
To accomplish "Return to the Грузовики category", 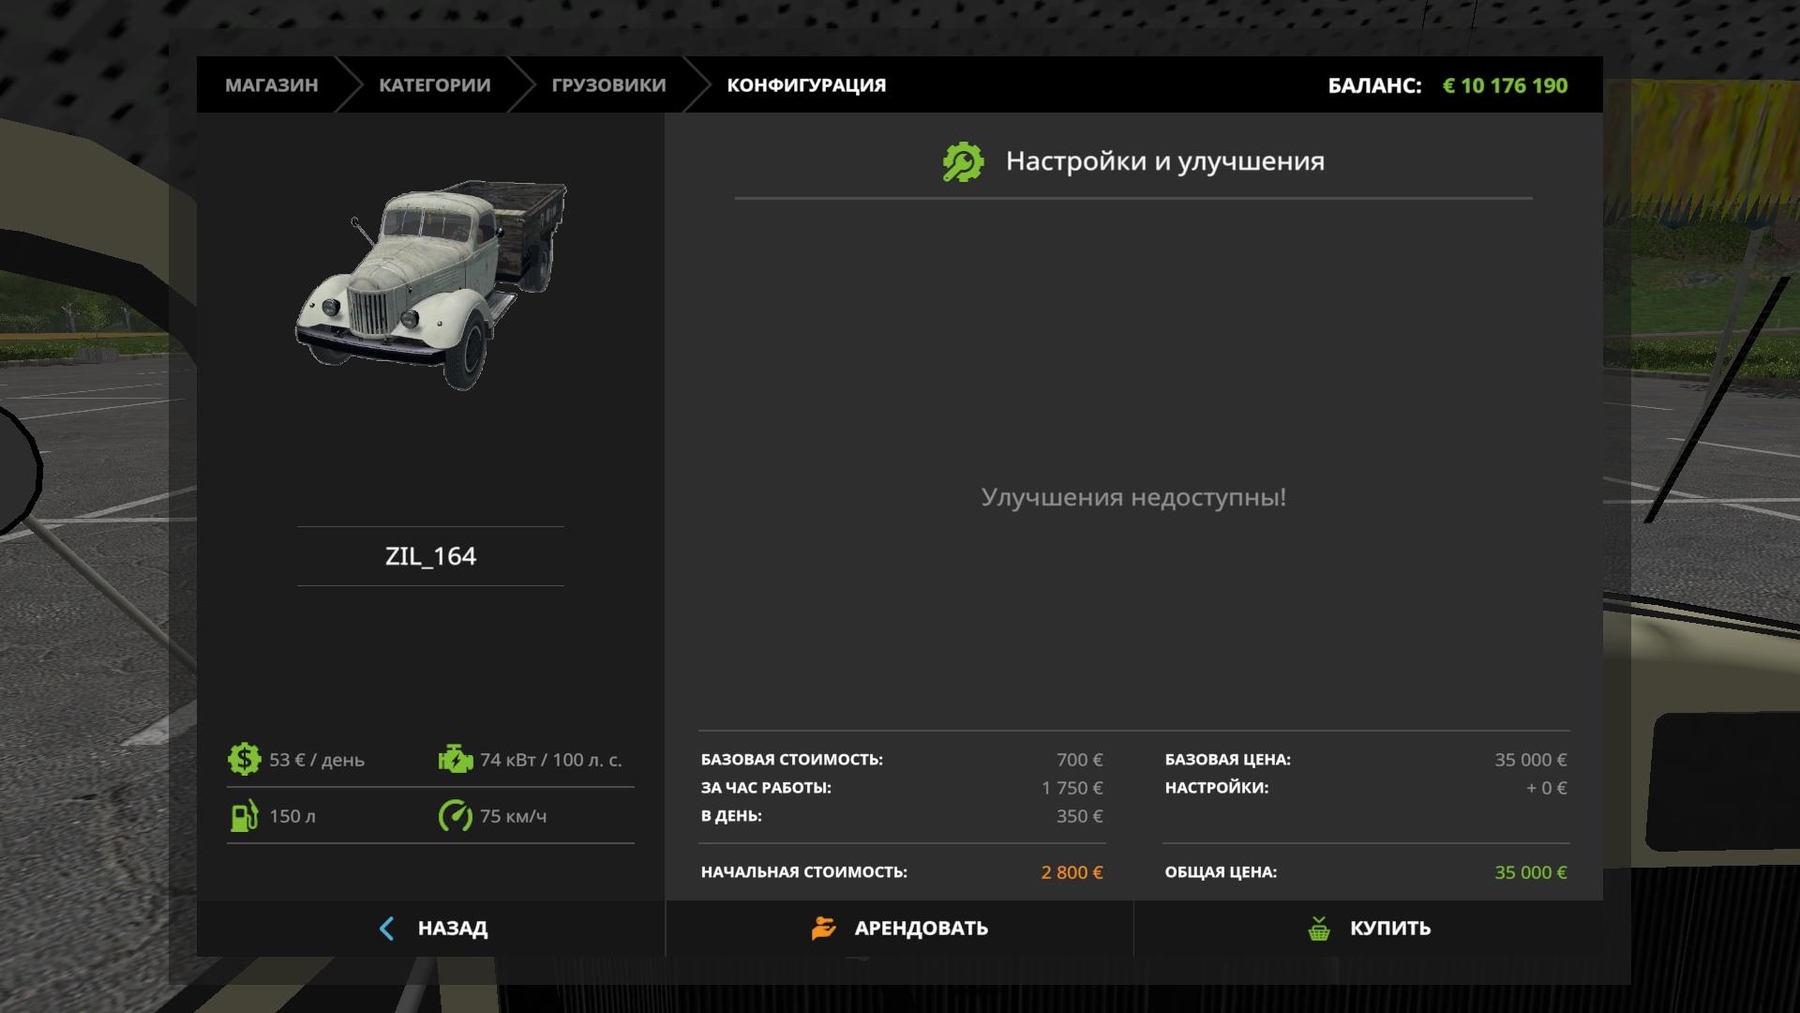I will click(x=608, y=85).
